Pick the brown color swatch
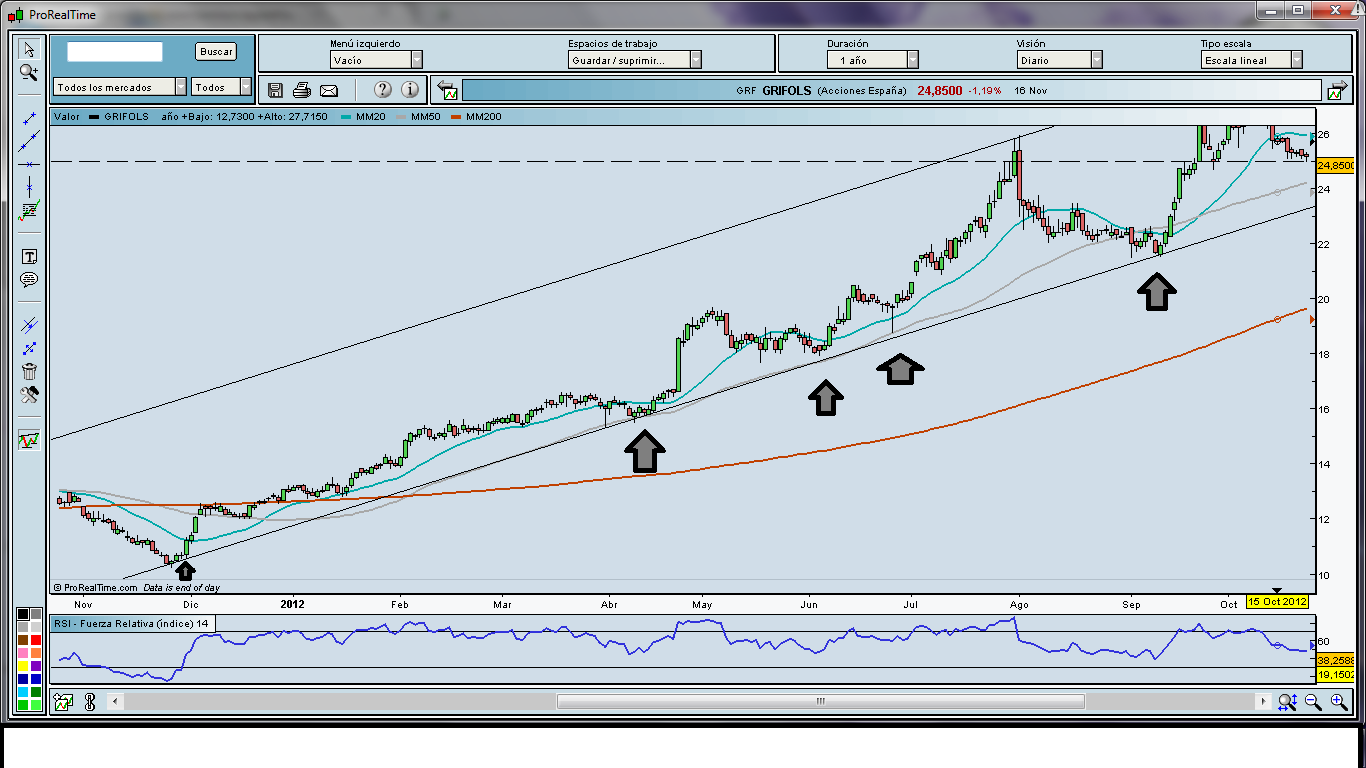 pos(23,640)
